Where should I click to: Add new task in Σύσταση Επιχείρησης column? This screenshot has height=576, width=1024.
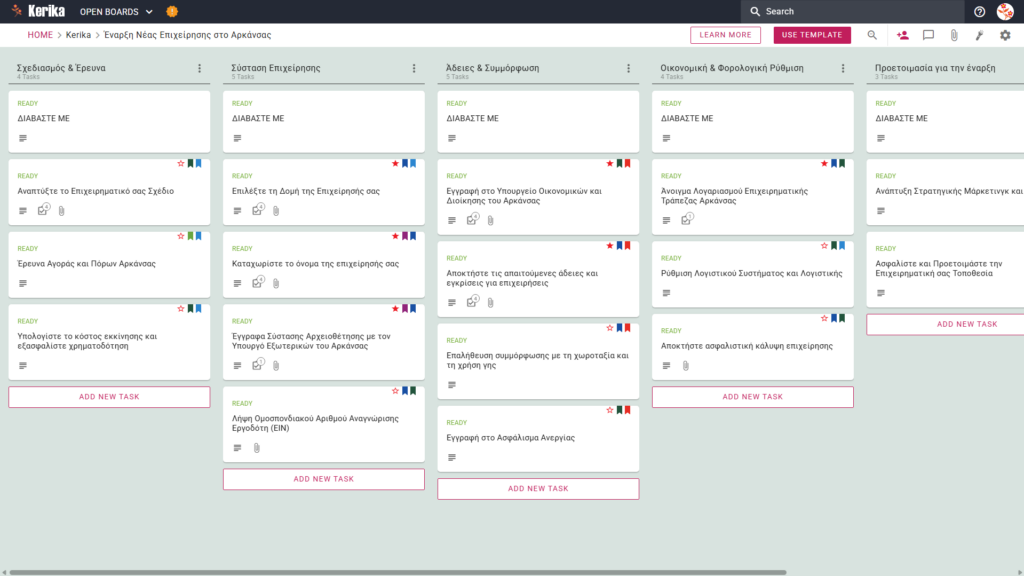point(323,479)
